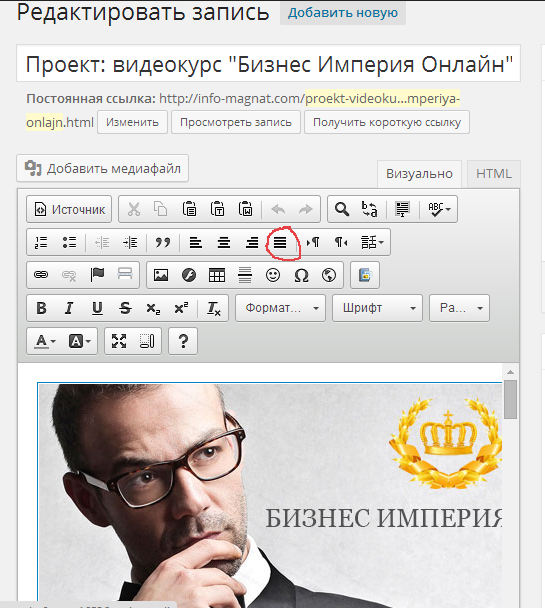
Task: Insert a table
Action: (x=217, y=275)
